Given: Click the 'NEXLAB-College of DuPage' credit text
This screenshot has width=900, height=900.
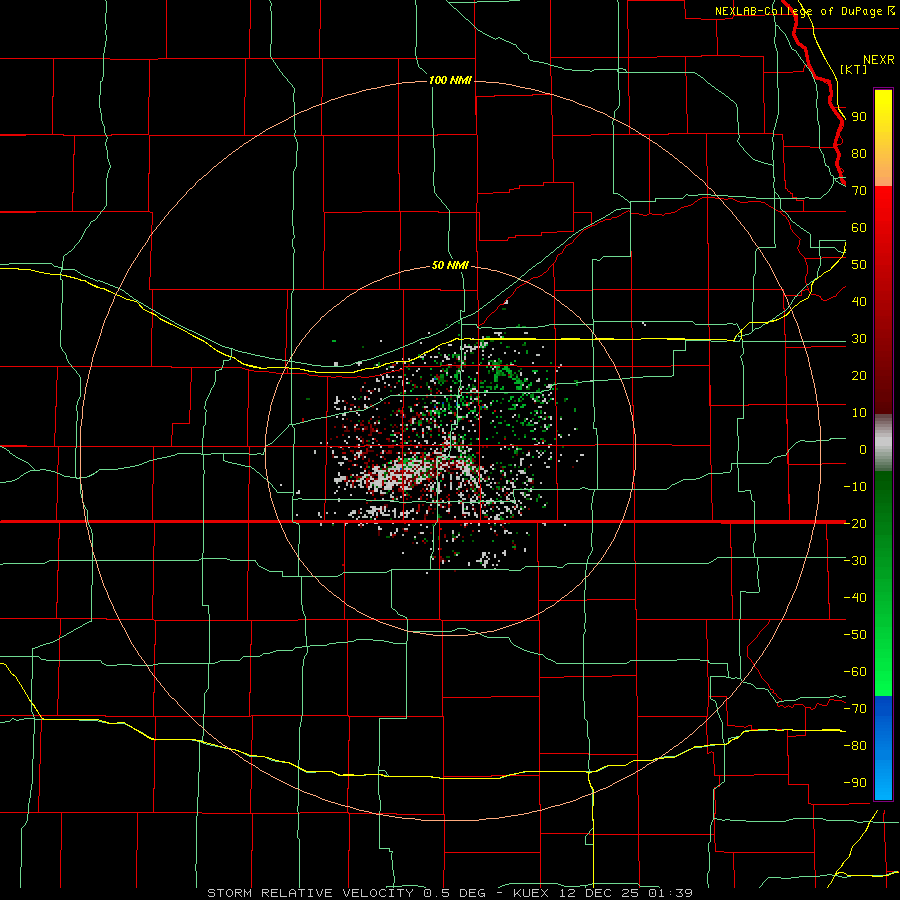Looking at the screenshot, I should (800, 11).
